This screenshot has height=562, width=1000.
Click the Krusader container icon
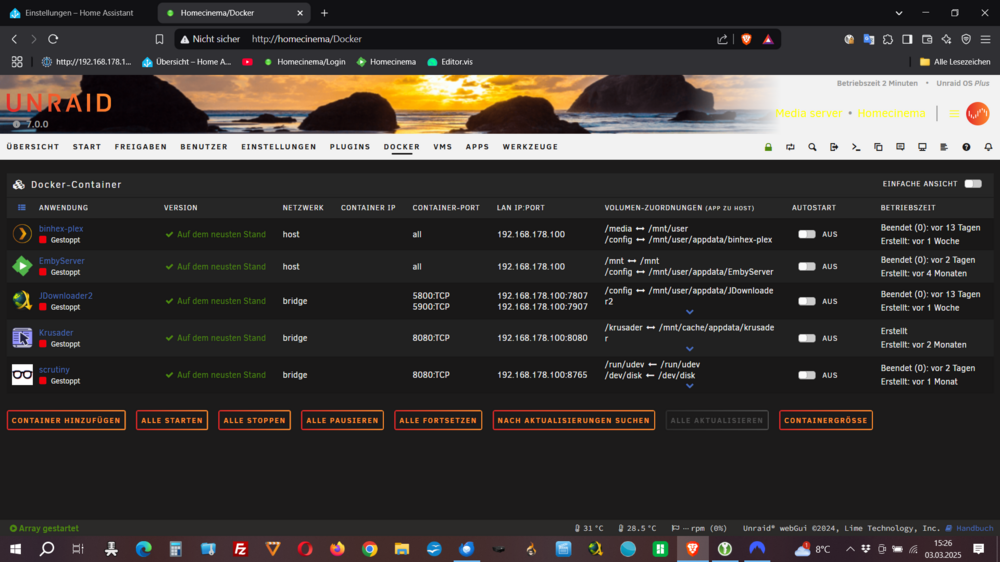[22, 337]
